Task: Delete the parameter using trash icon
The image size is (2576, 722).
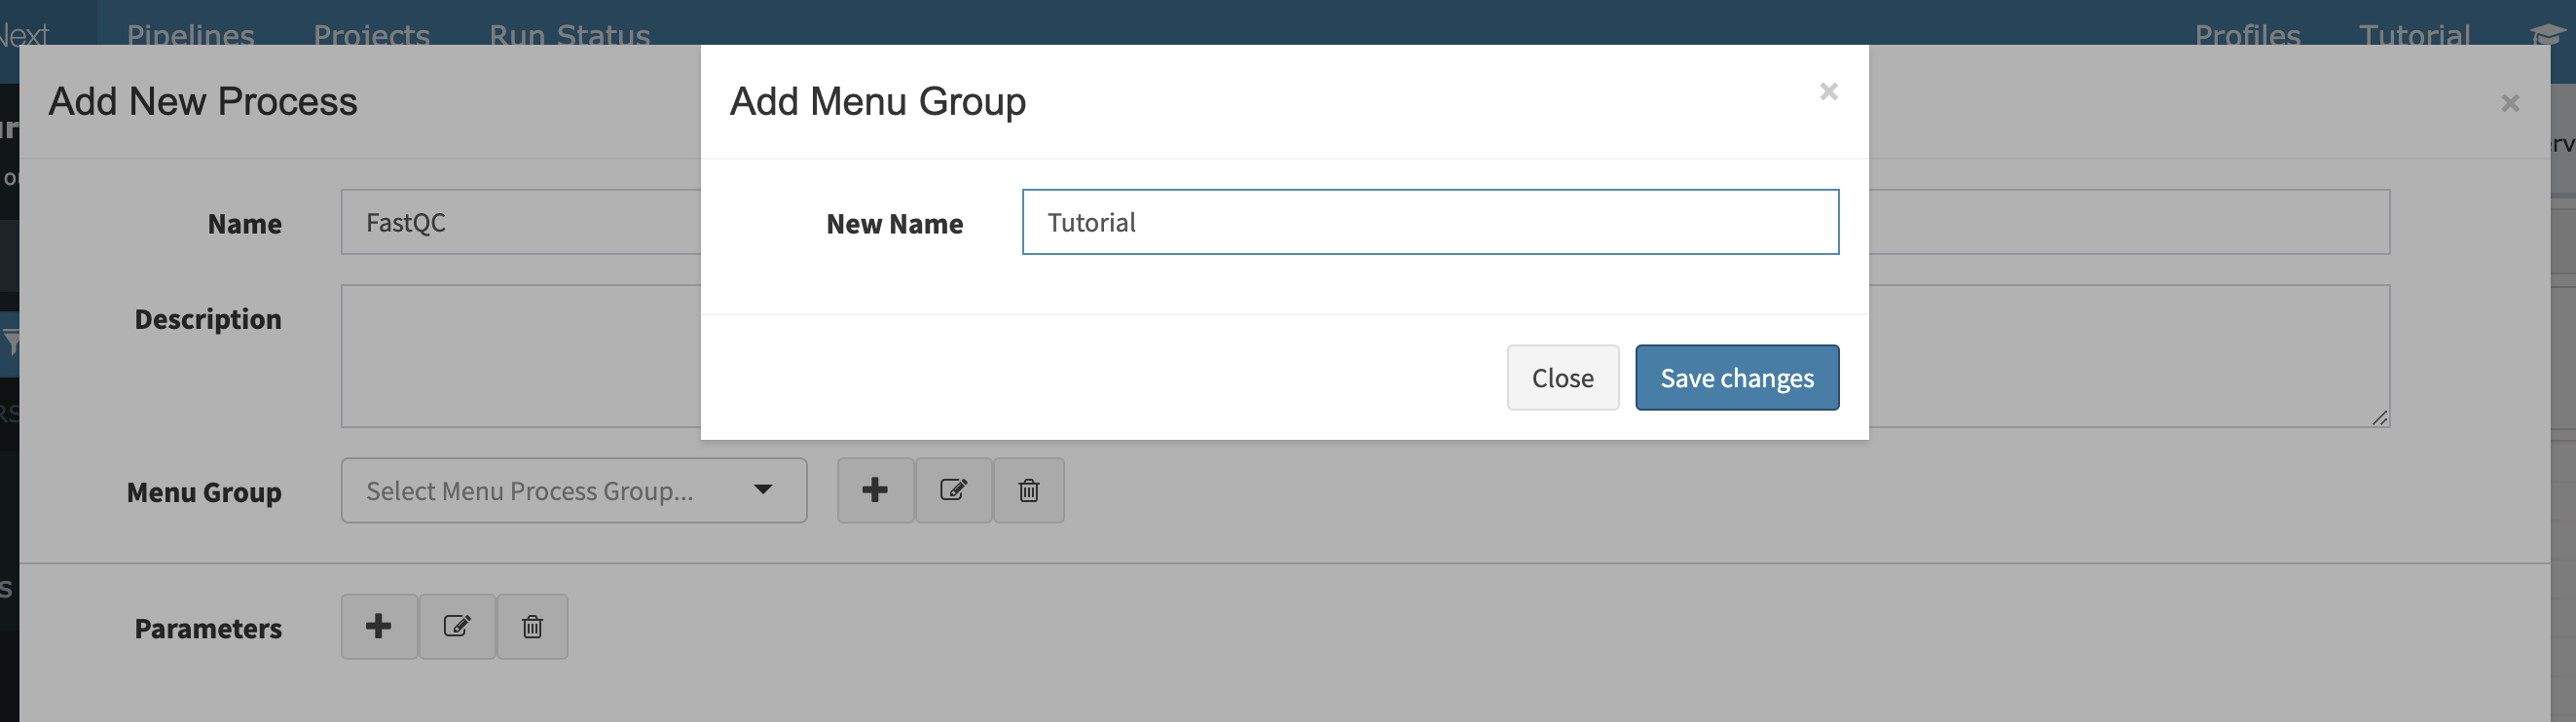Action: point(533,627)
